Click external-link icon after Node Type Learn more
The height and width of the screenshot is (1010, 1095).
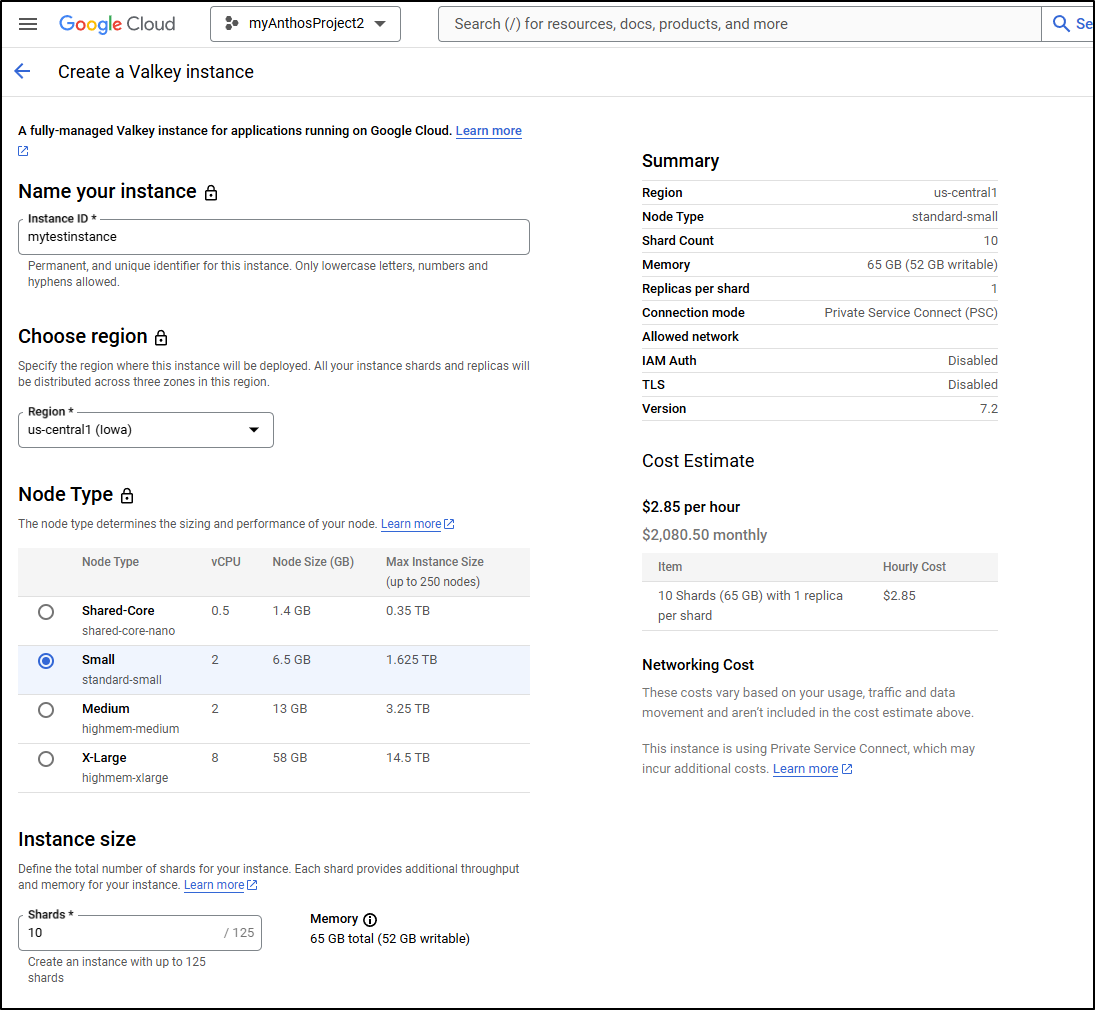449,524
